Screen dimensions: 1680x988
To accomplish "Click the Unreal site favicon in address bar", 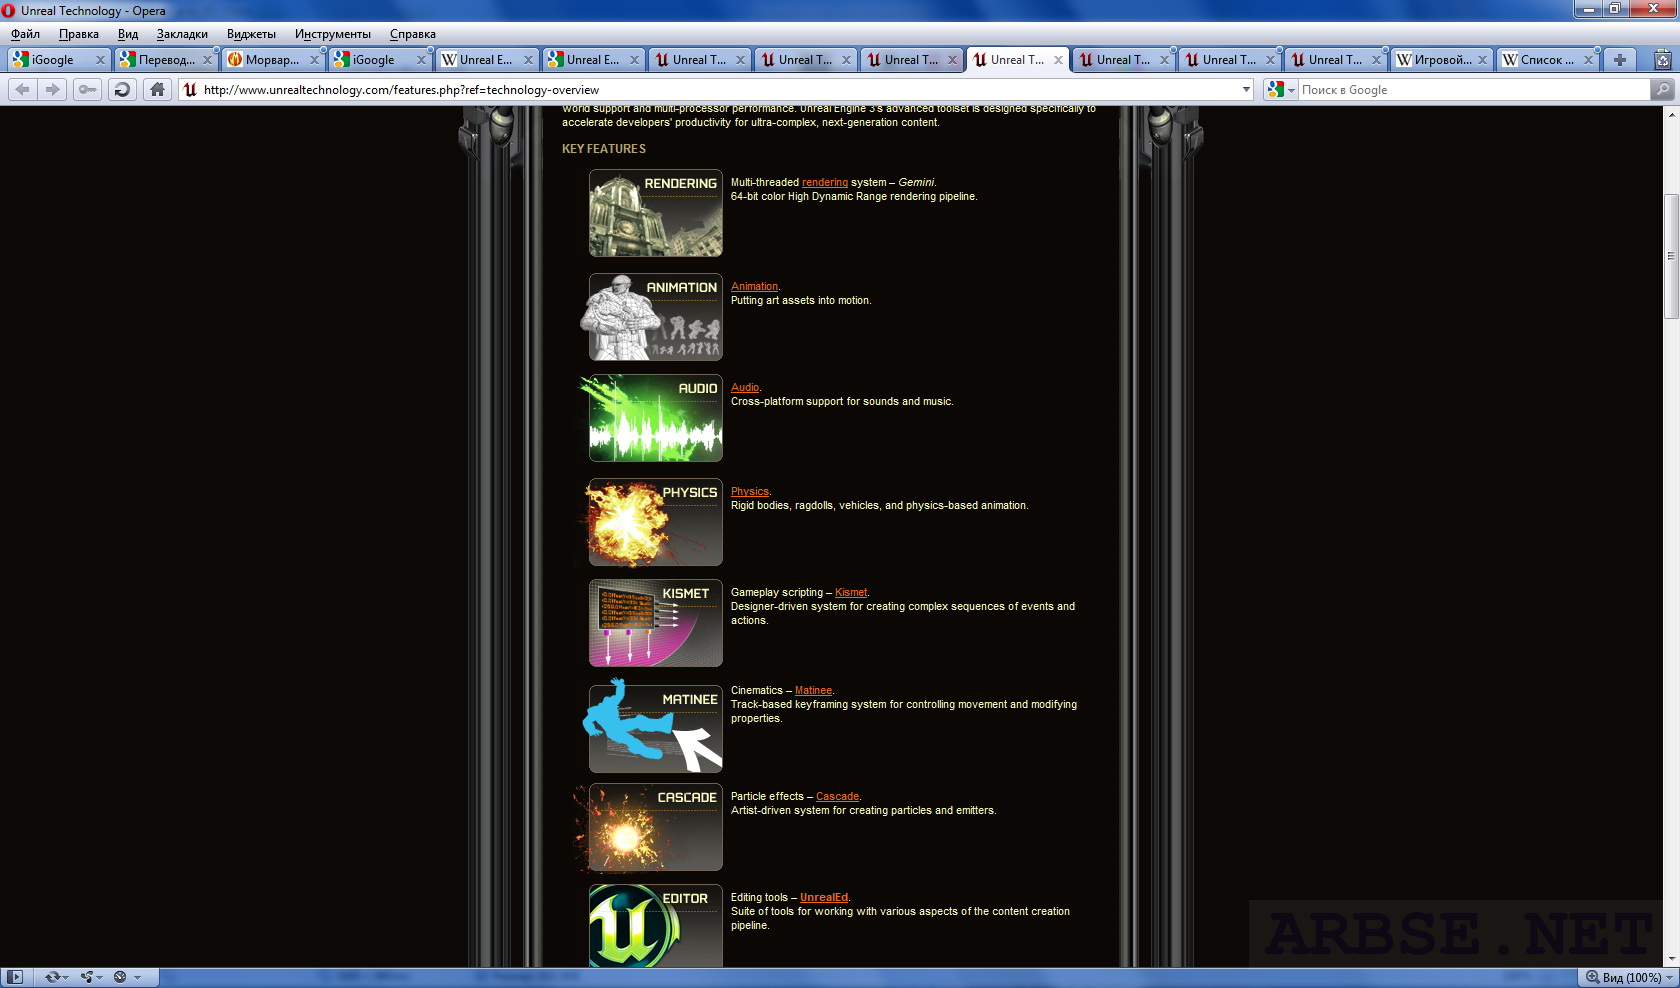I will (191, 89).
